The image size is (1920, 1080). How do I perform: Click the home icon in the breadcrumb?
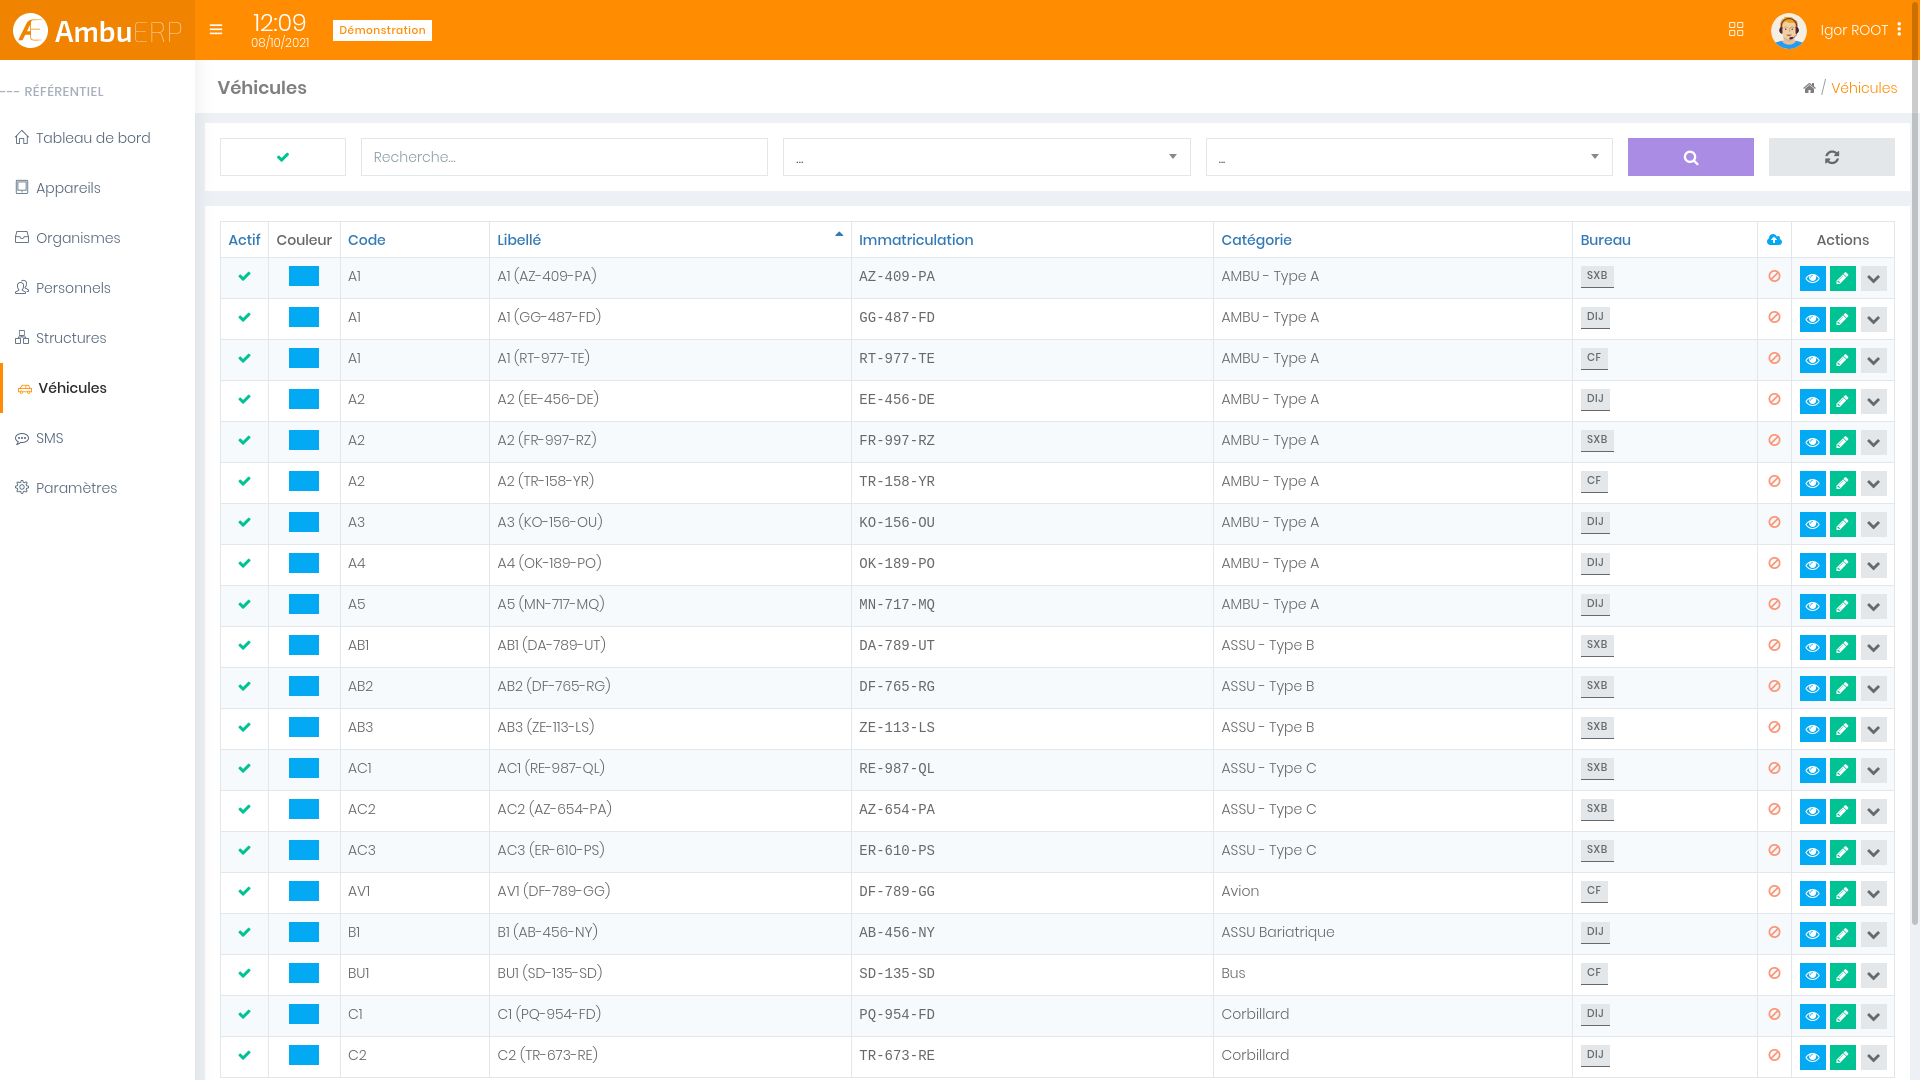(1809, 88)
